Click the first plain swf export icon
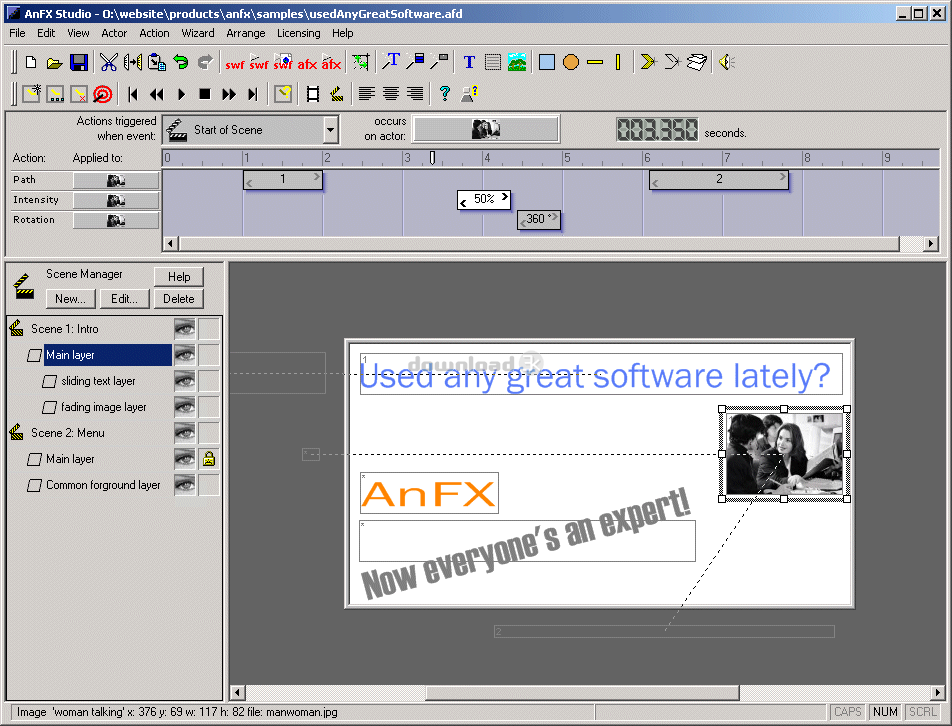Screen dimensions: 952x726 [234, 63]
